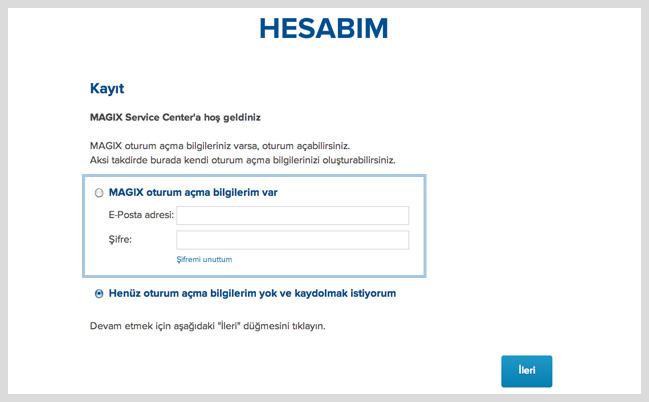Screen dimensions: 649x402
Task: Click the Kayıt section heading
Action: [107, 89]
